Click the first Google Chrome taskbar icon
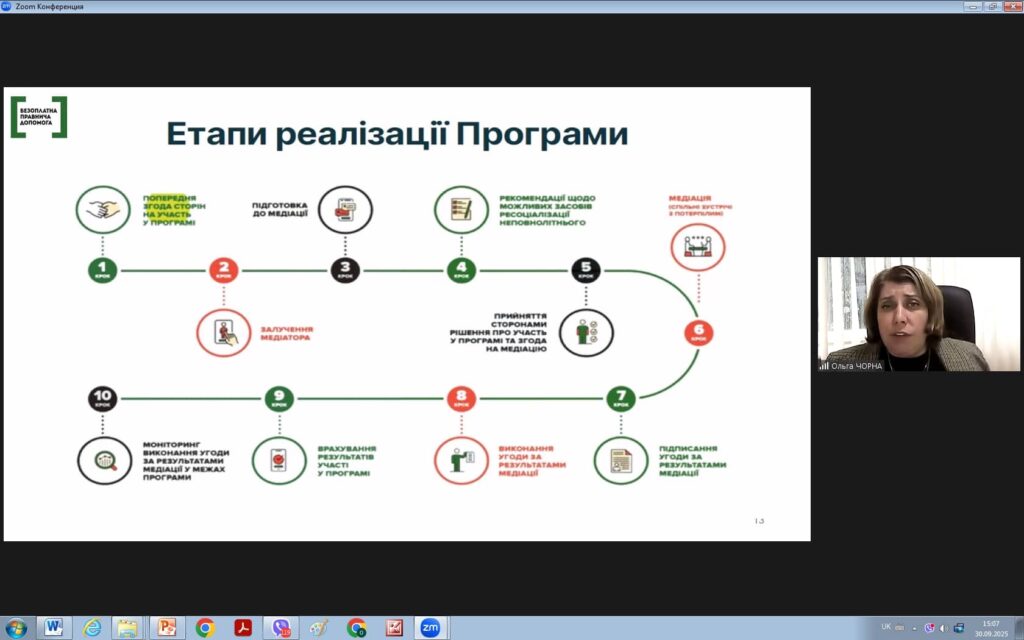The width and height of the screenshot is (1024, 640). (205, 627)
